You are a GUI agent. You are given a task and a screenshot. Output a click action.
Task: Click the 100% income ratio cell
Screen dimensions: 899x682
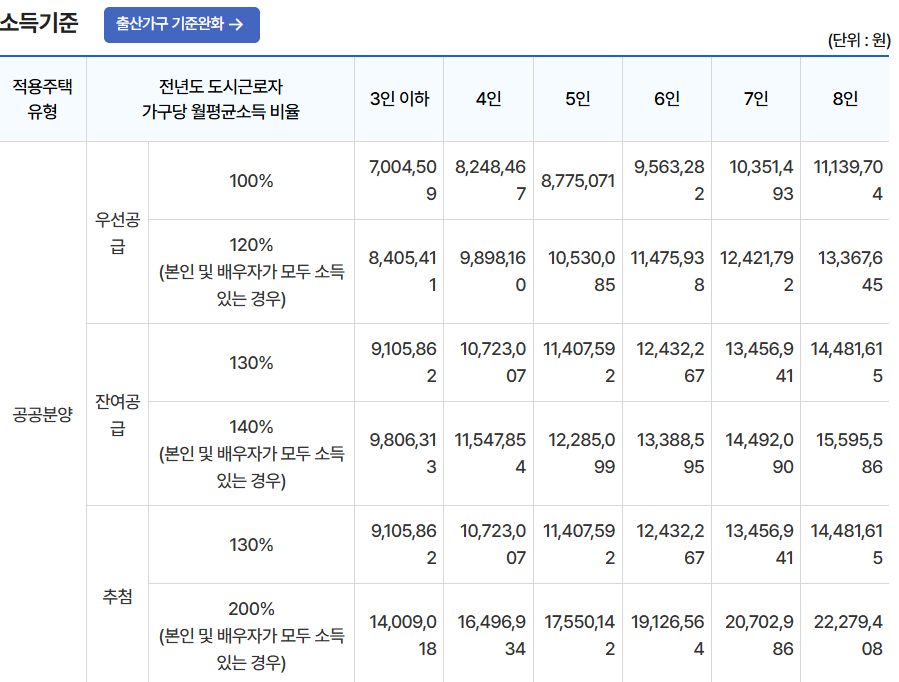coord(250,183)
